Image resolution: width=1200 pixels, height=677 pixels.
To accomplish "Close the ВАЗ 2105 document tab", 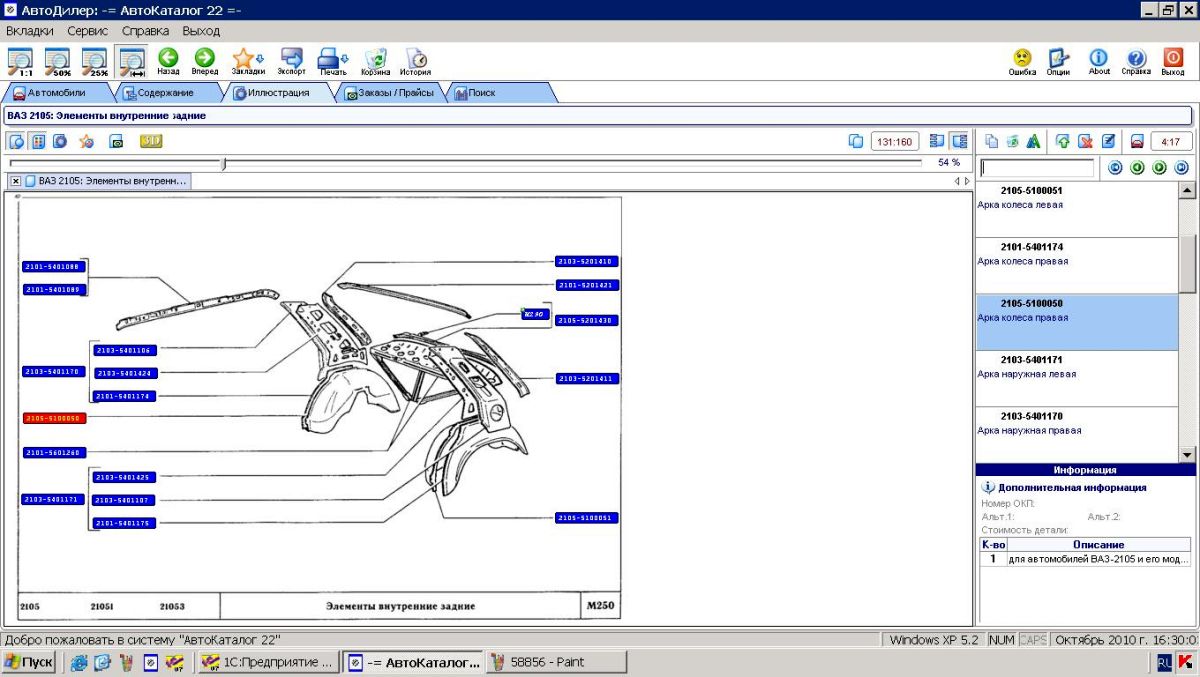I will (16, 181).
